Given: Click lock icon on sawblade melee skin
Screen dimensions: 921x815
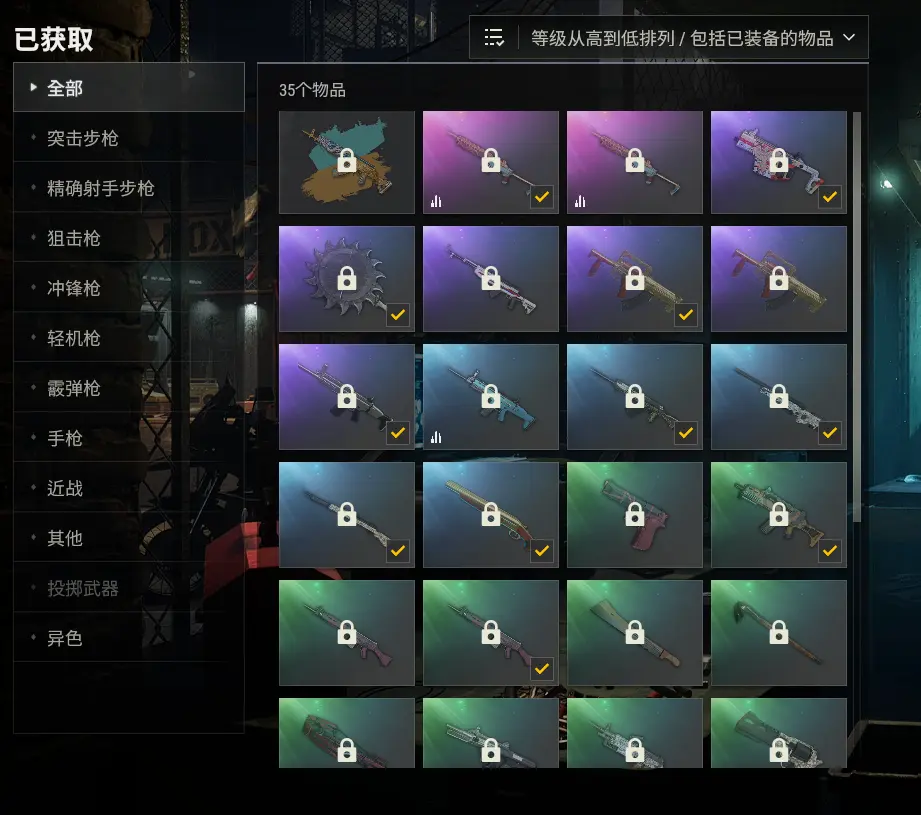Looking at the screenshot, I should pos(347,278).
